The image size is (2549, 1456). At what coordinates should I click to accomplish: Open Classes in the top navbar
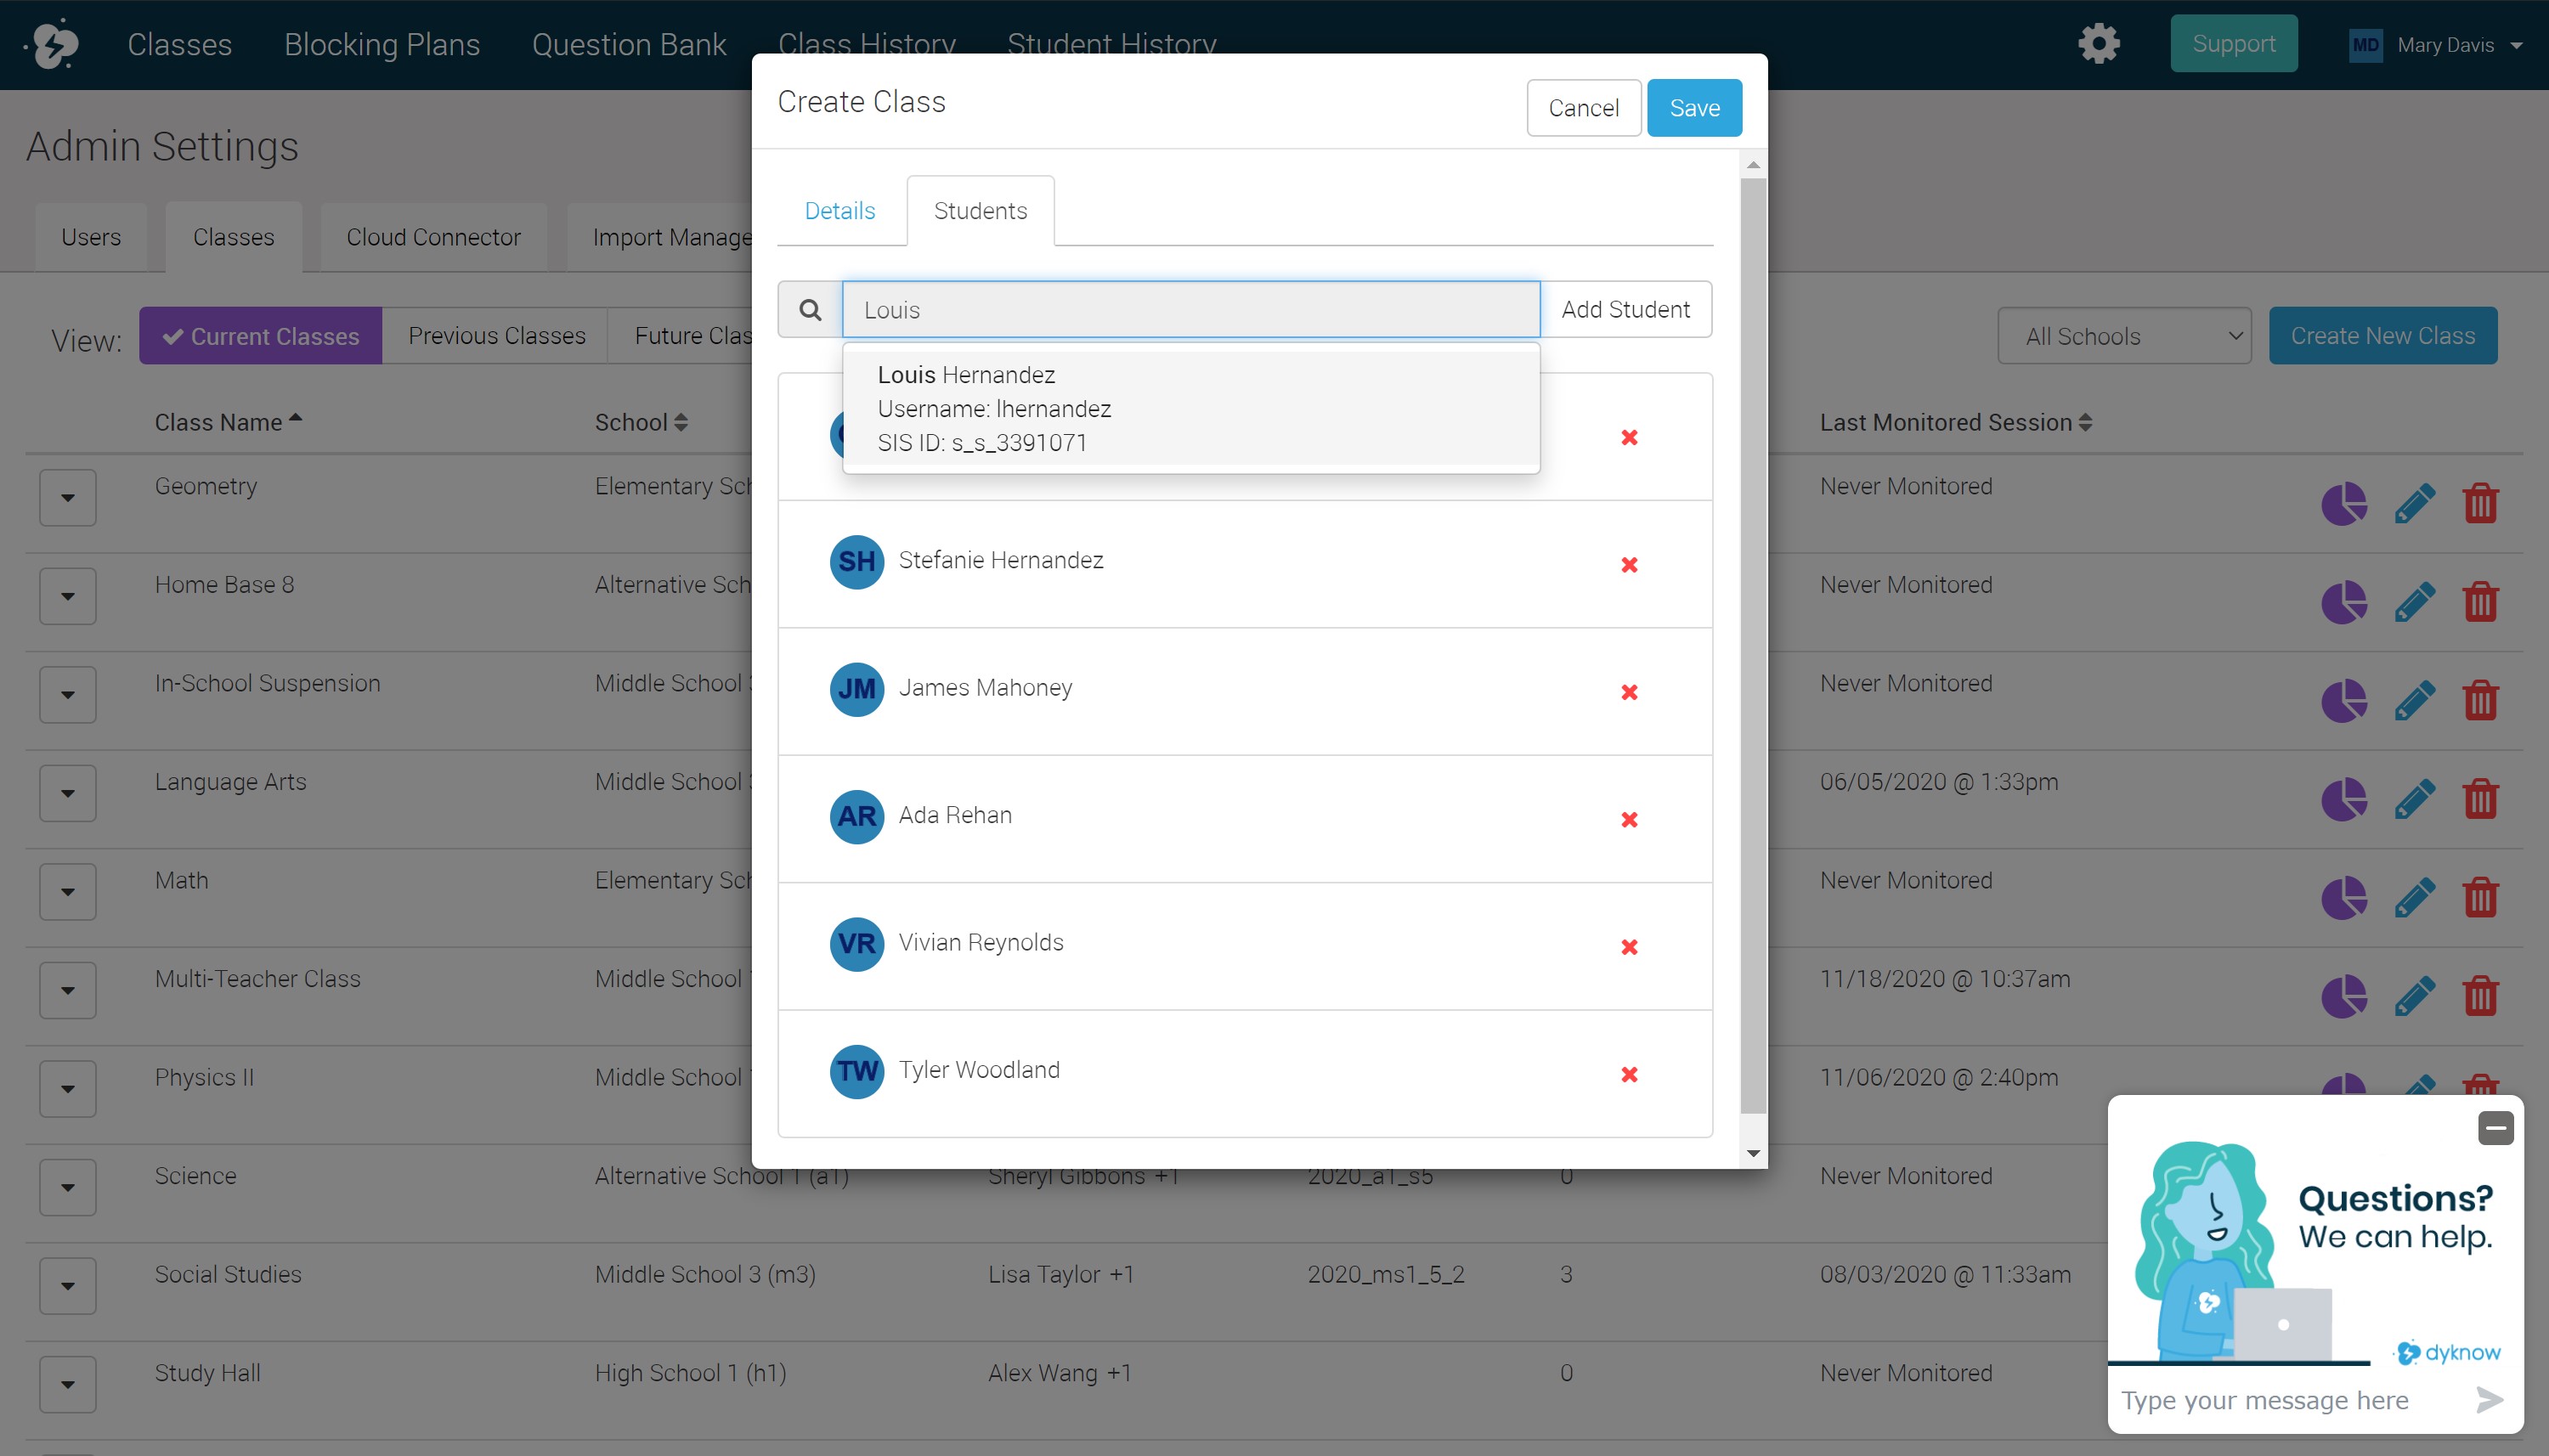(180, 44)
